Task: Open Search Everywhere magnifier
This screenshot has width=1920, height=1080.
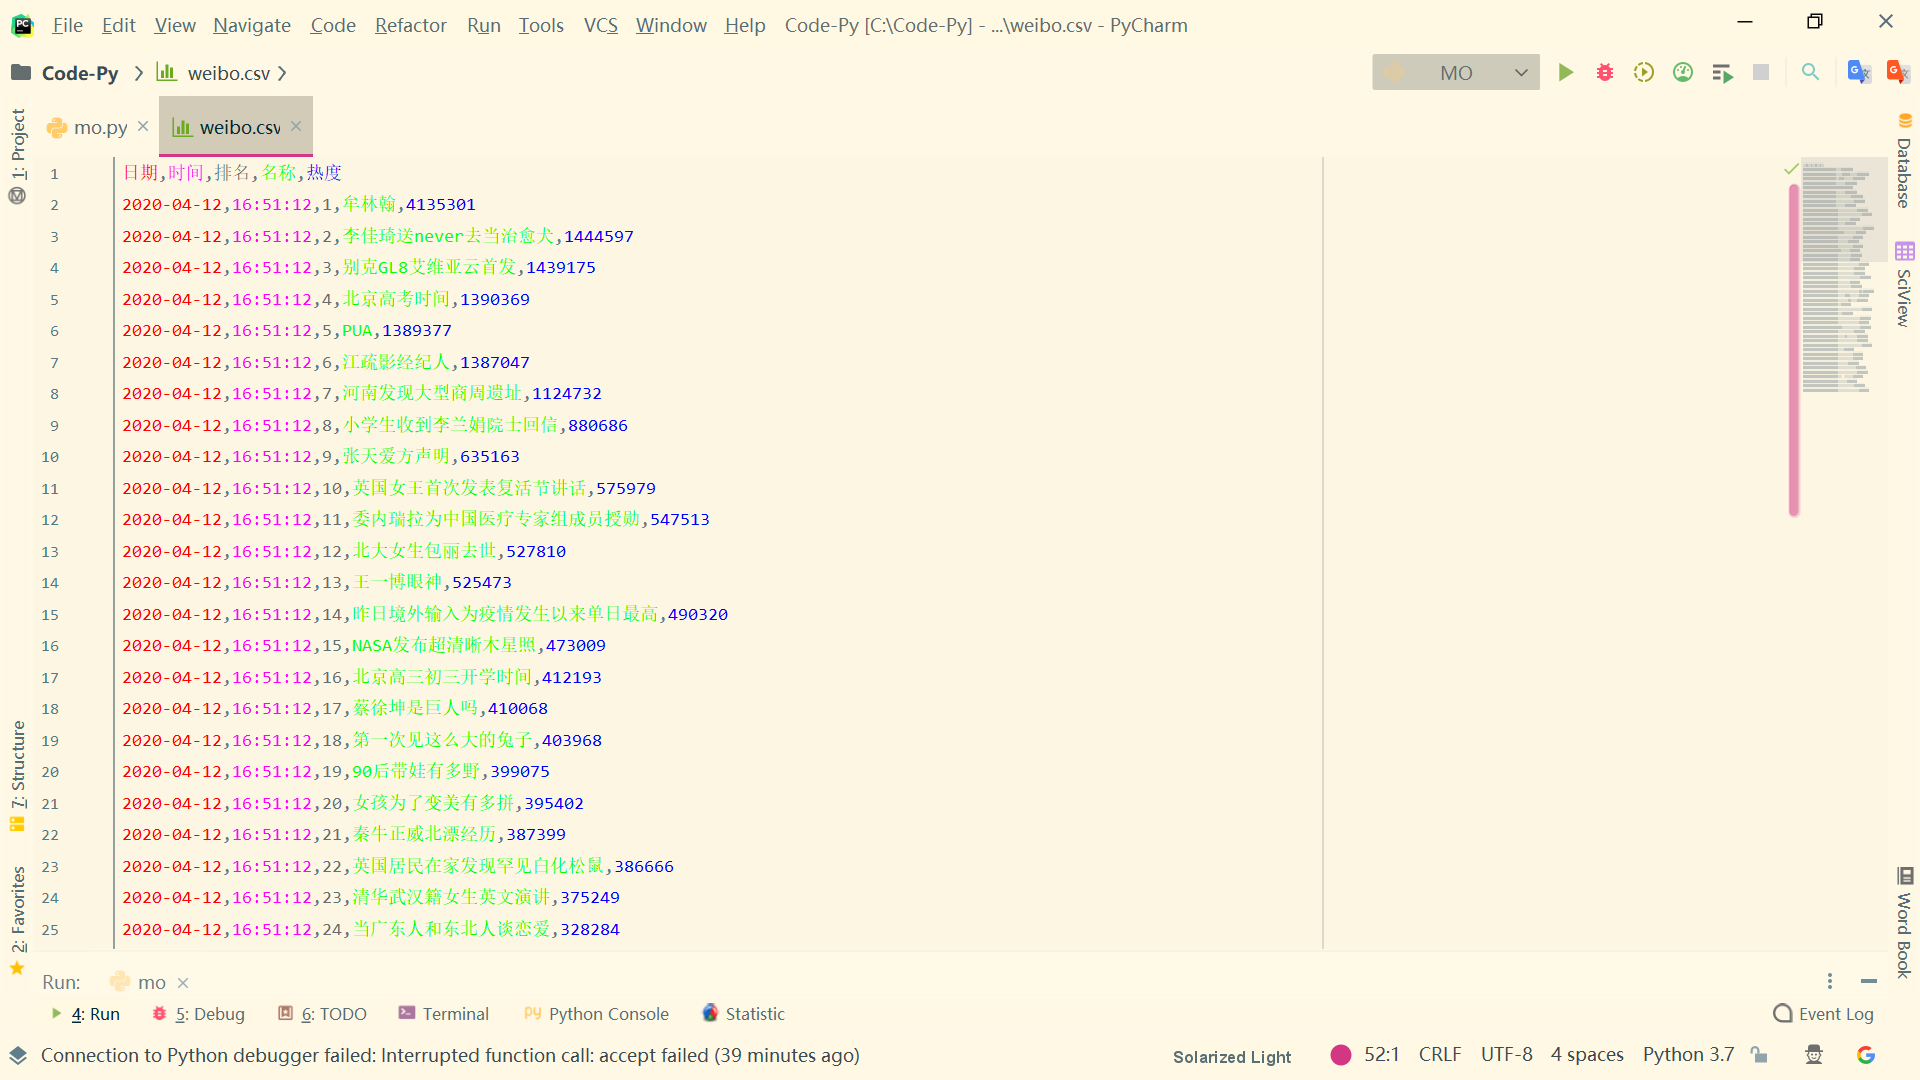Action: (x=1810, y=72)
